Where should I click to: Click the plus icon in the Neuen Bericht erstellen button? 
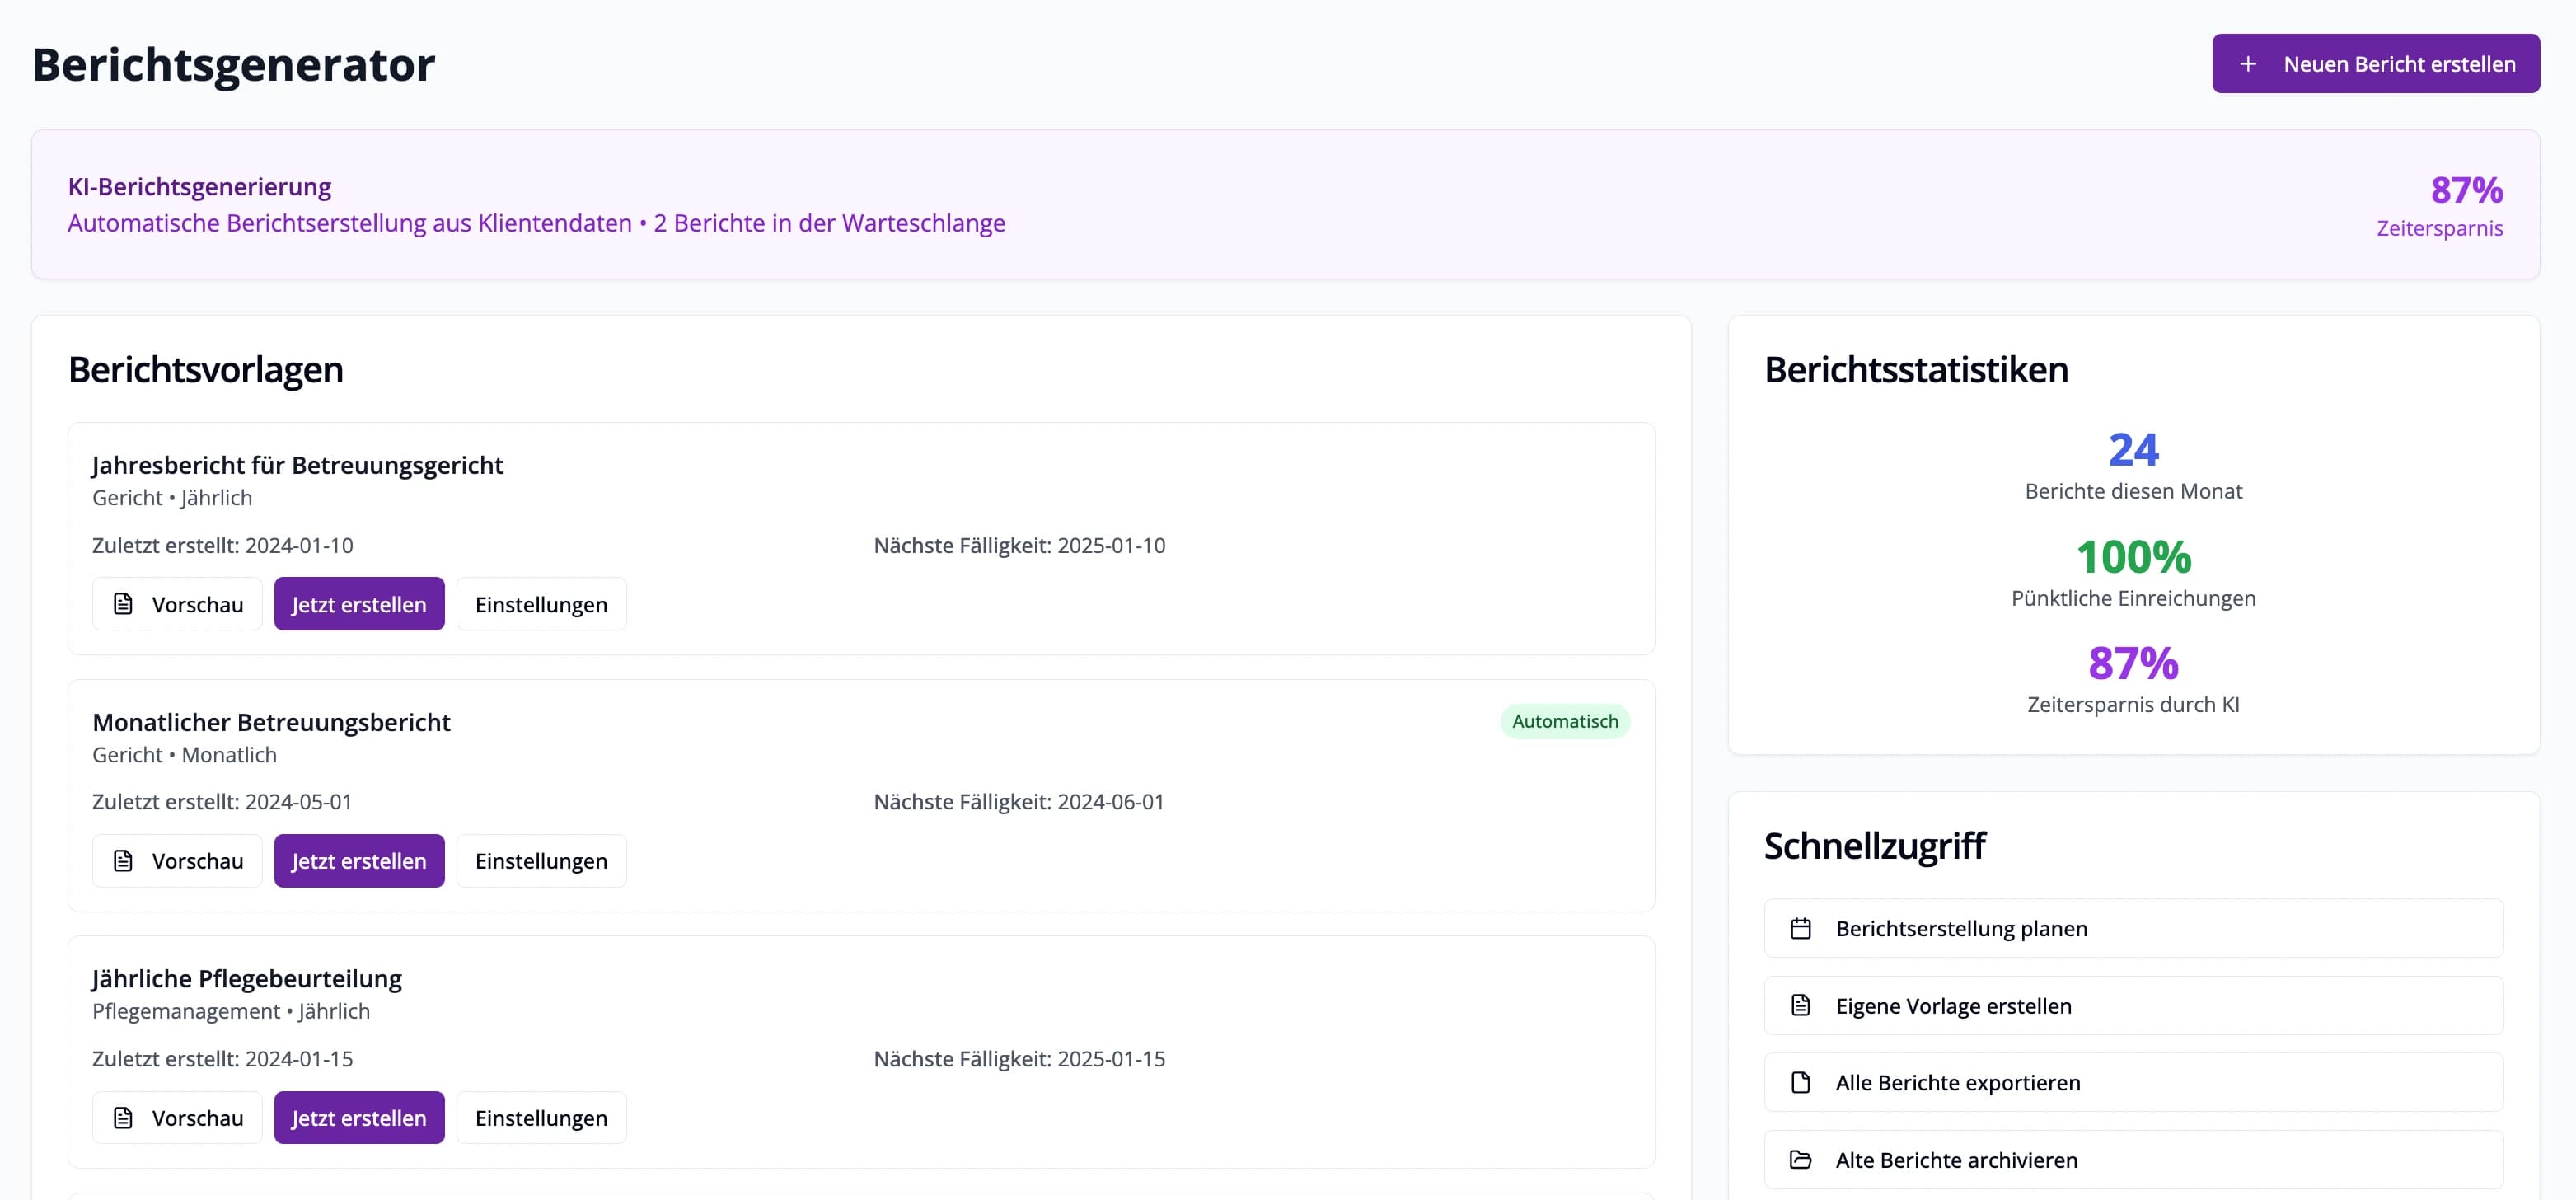tap(2247, 64)
